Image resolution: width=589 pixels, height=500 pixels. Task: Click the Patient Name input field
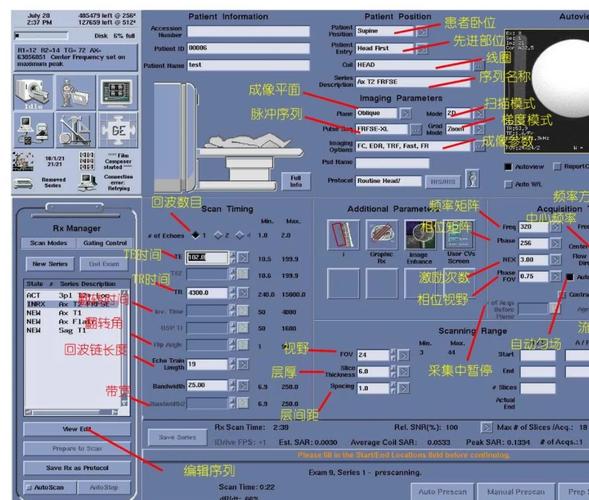tap(249, 65)
